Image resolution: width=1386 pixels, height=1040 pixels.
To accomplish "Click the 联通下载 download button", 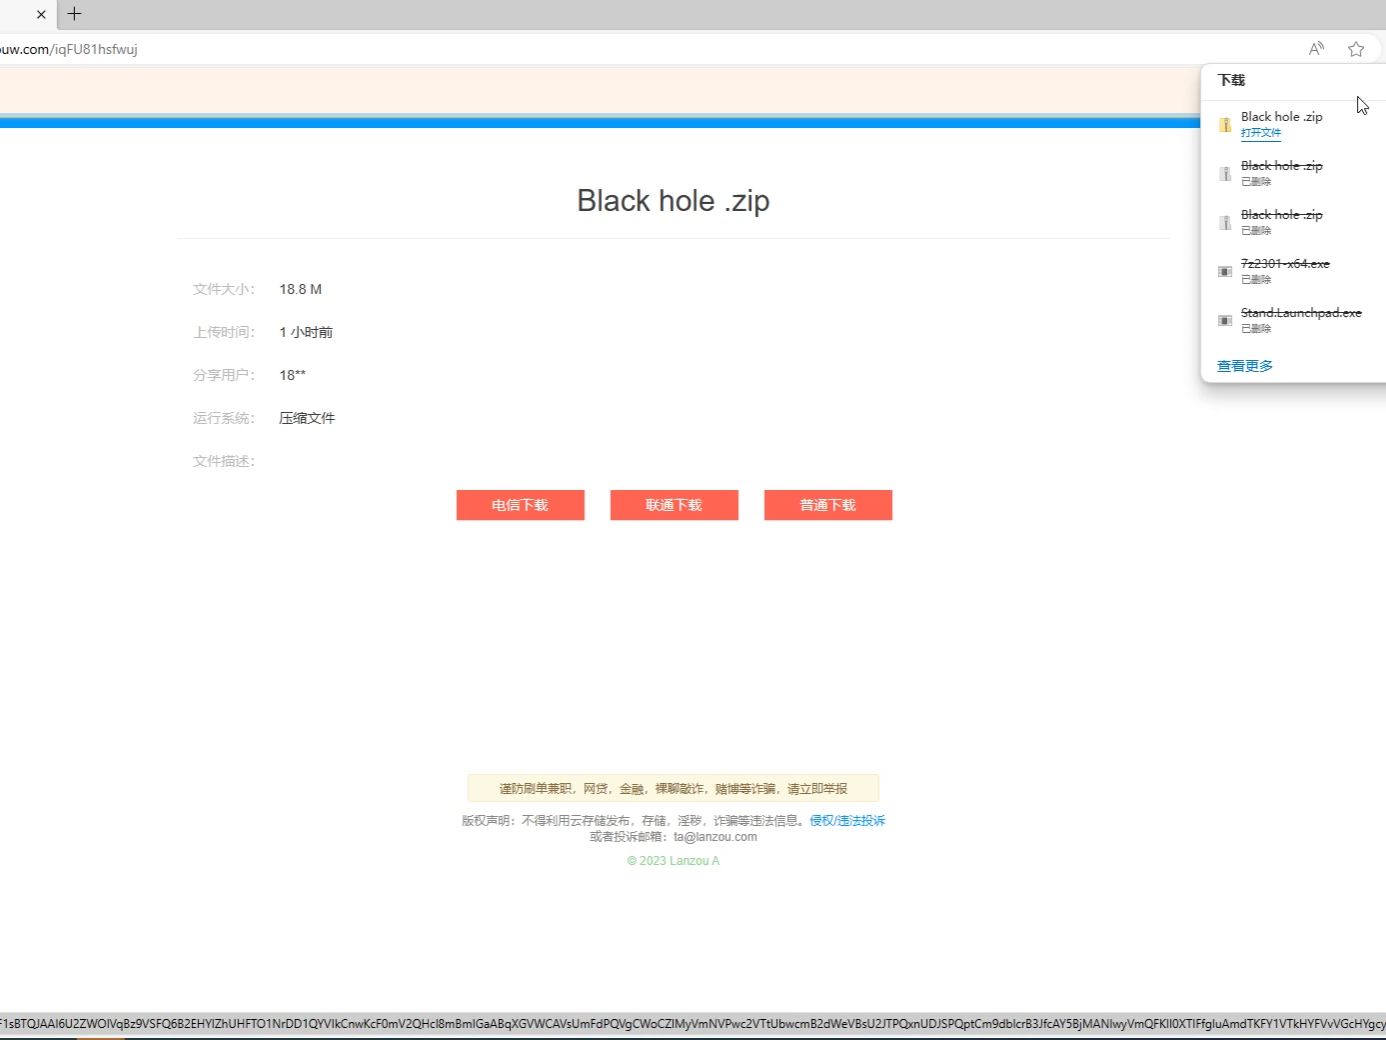I will pos(674,505).
